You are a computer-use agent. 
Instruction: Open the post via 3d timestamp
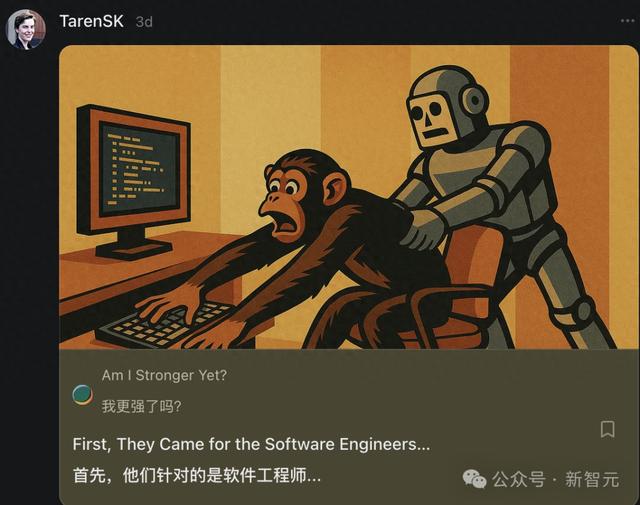tap(144, 22)
